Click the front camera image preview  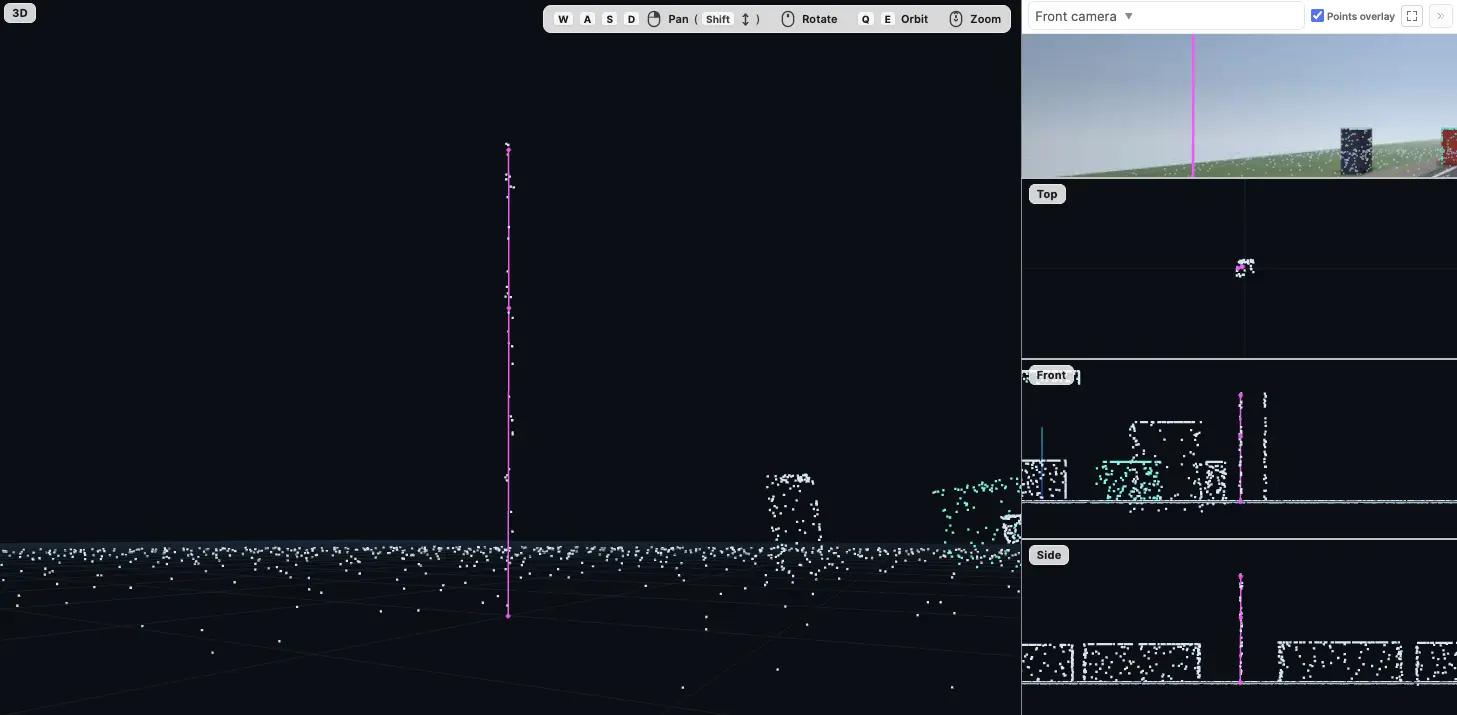coord(1239,106)
